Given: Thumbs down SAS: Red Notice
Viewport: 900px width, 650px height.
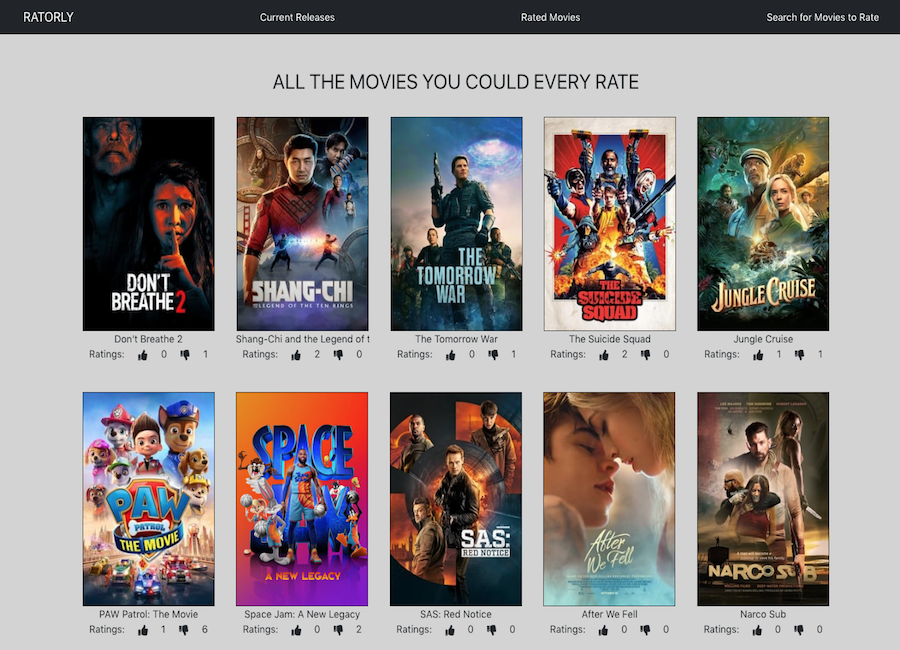Looking at the screenshot, I should coord(492,630).
